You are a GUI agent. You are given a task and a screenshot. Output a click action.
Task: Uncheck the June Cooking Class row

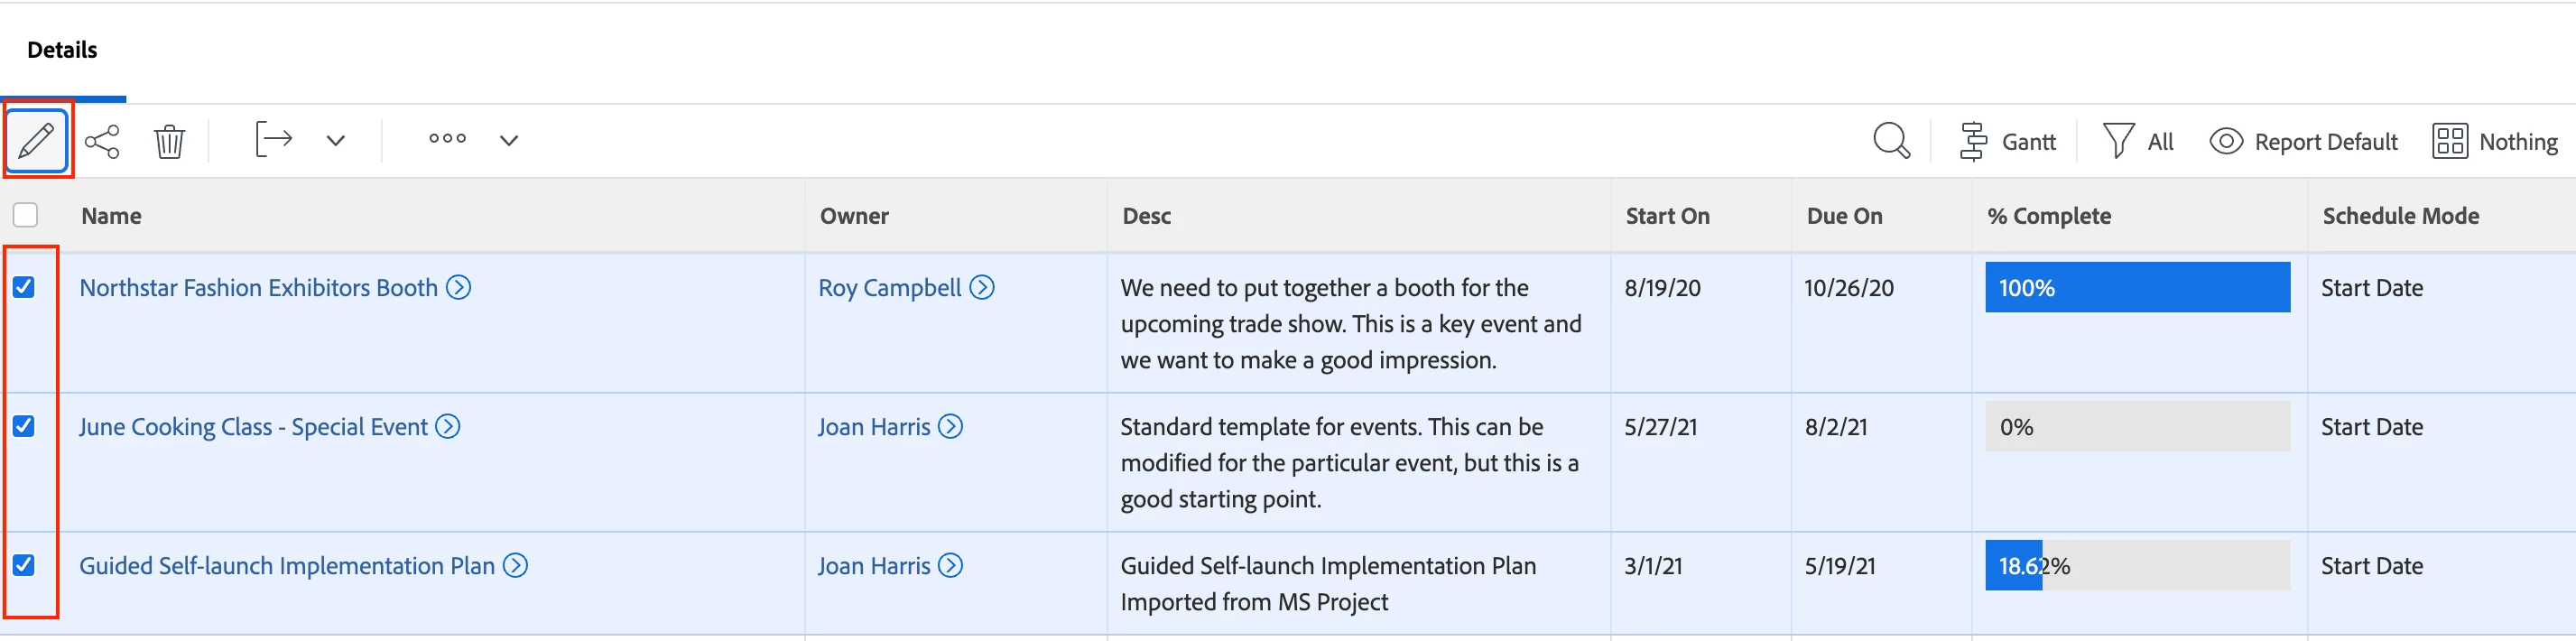click(24, 427)
